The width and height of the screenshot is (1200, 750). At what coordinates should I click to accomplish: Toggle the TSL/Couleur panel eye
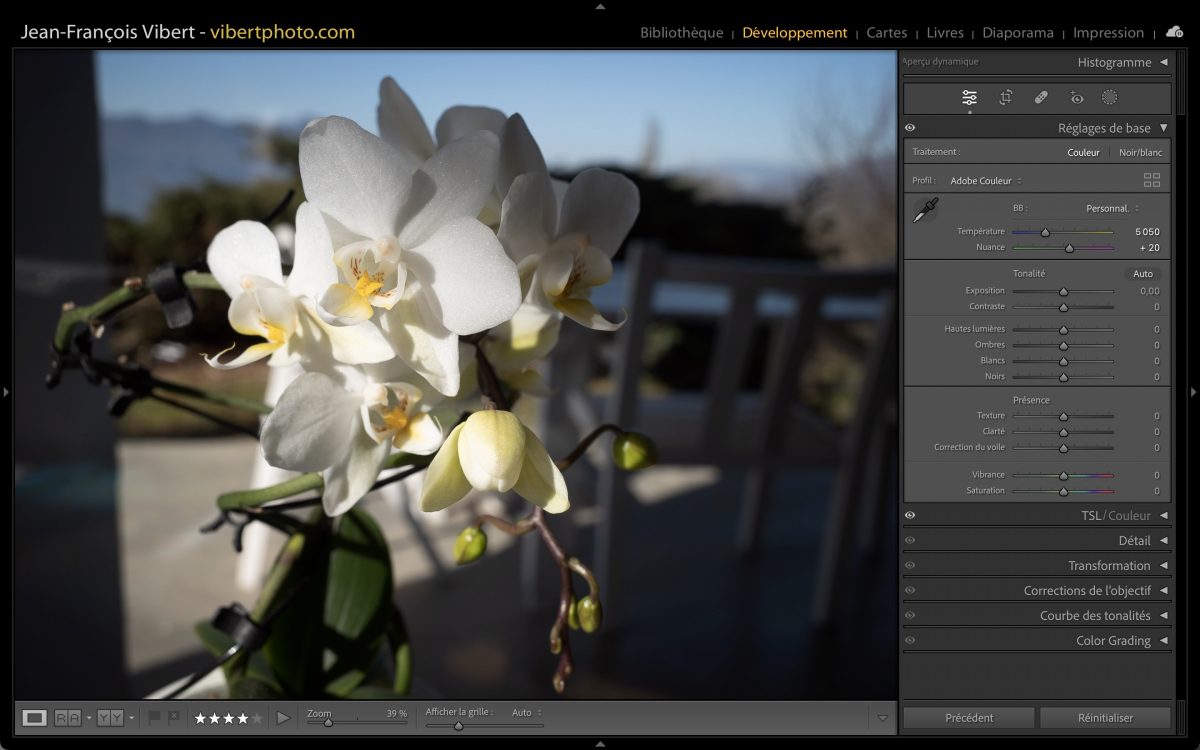910,516
